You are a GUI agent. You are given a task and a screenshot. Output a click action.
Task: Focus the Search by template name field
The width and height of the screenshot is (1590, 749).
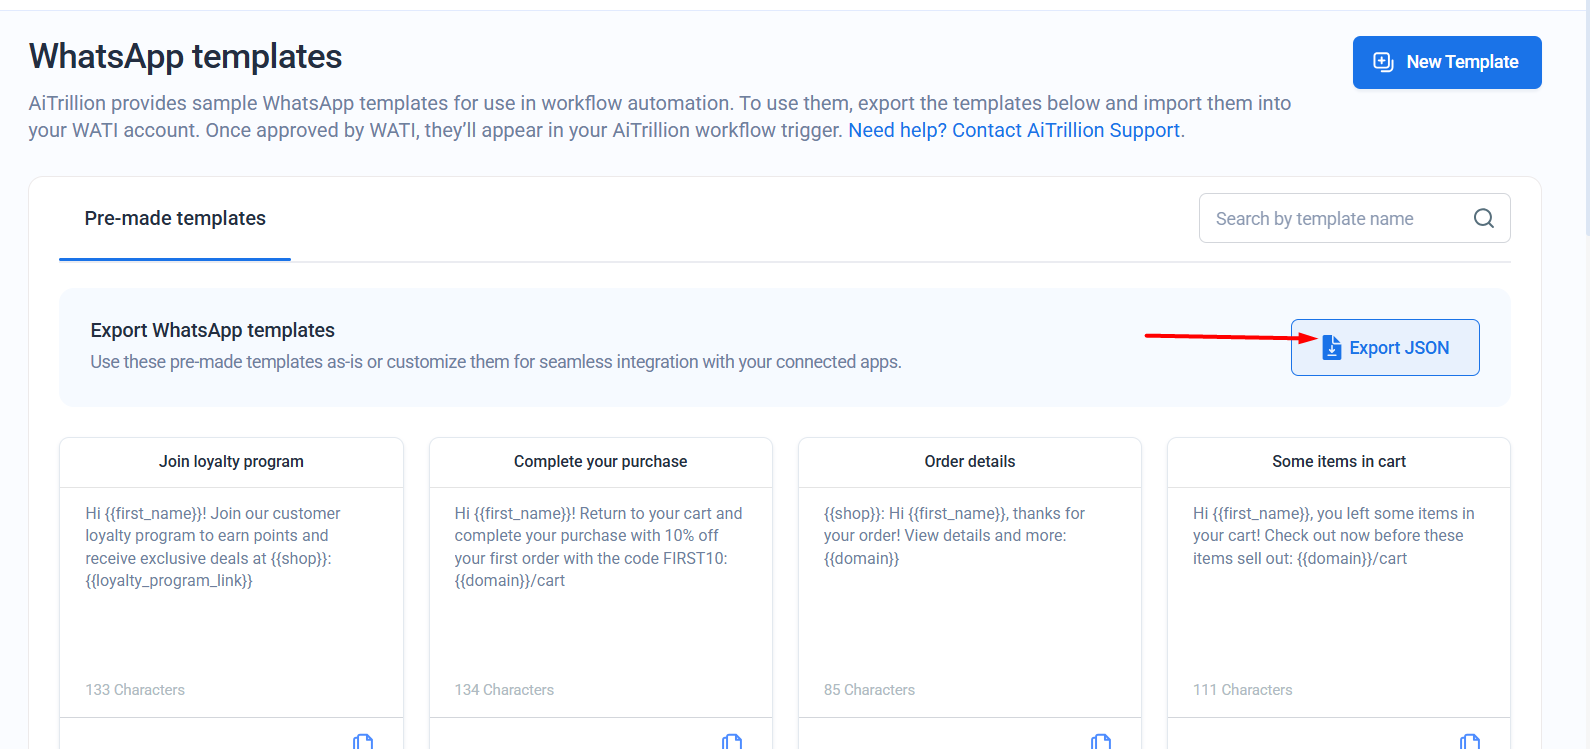tap(1355, 218)
